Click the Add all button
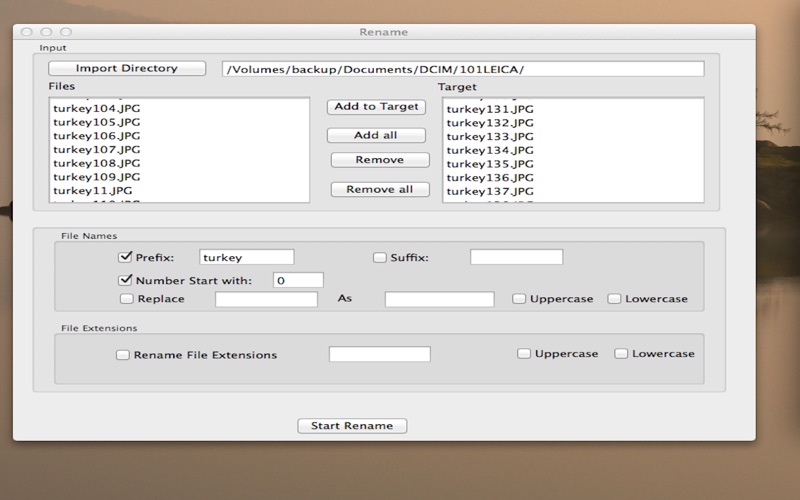 tap(377, 135)
